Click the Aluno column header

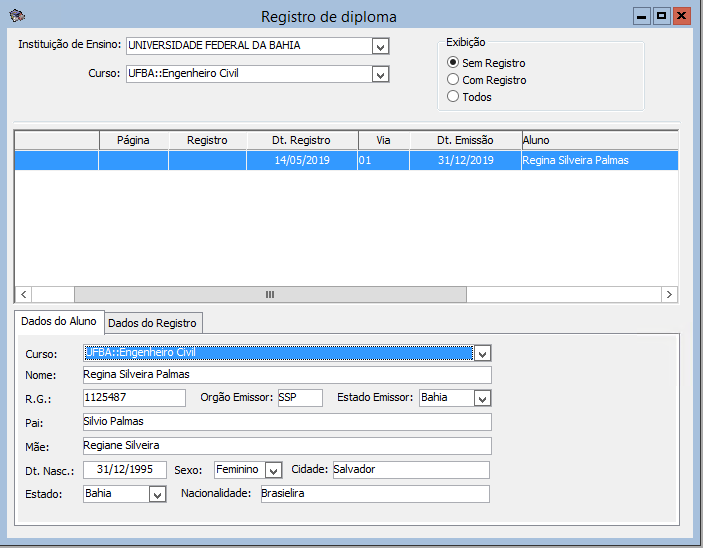click(x=598, y=140)
